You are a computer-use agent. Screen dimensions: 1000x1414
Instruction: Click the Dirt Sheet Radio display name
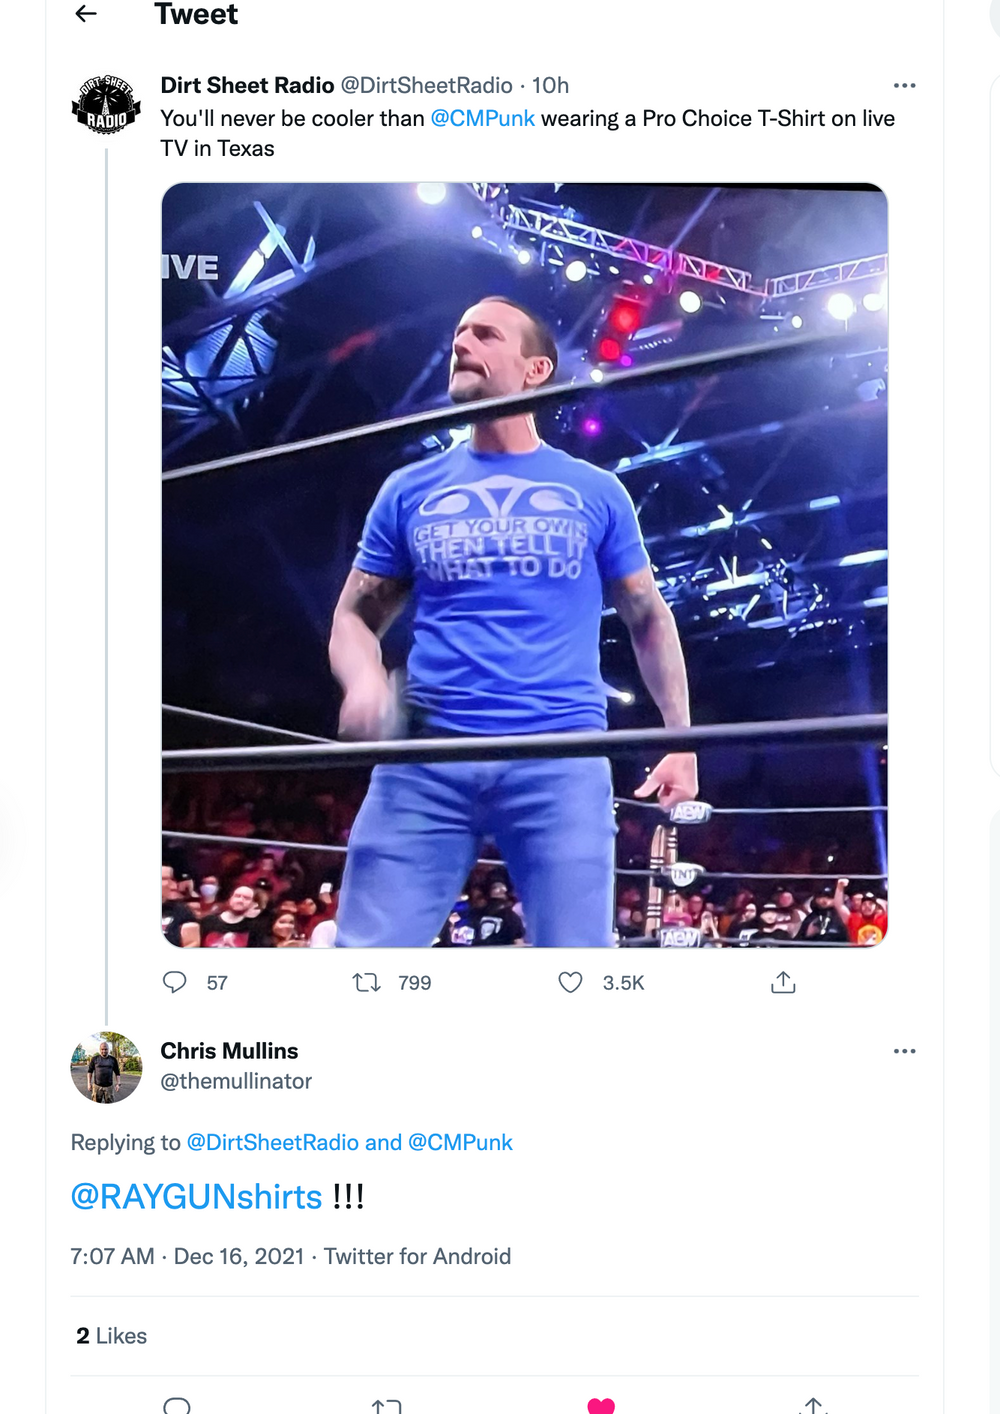(x=247, y=86)
